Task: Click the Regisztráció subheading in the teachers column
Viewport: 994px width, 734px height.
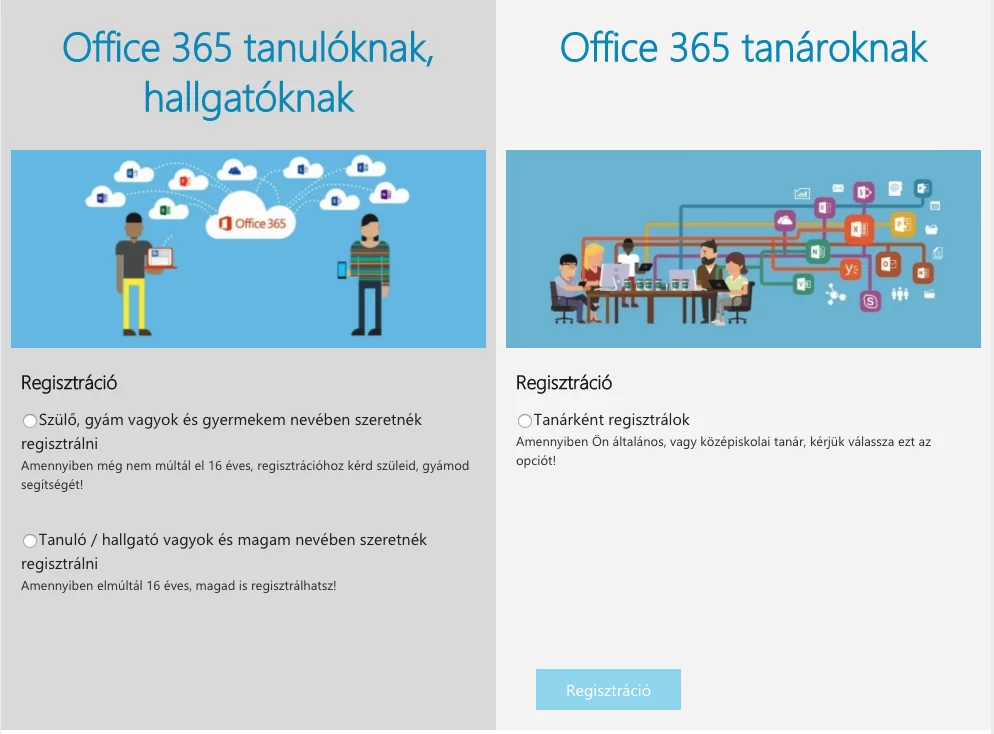Action: point(564,383)
